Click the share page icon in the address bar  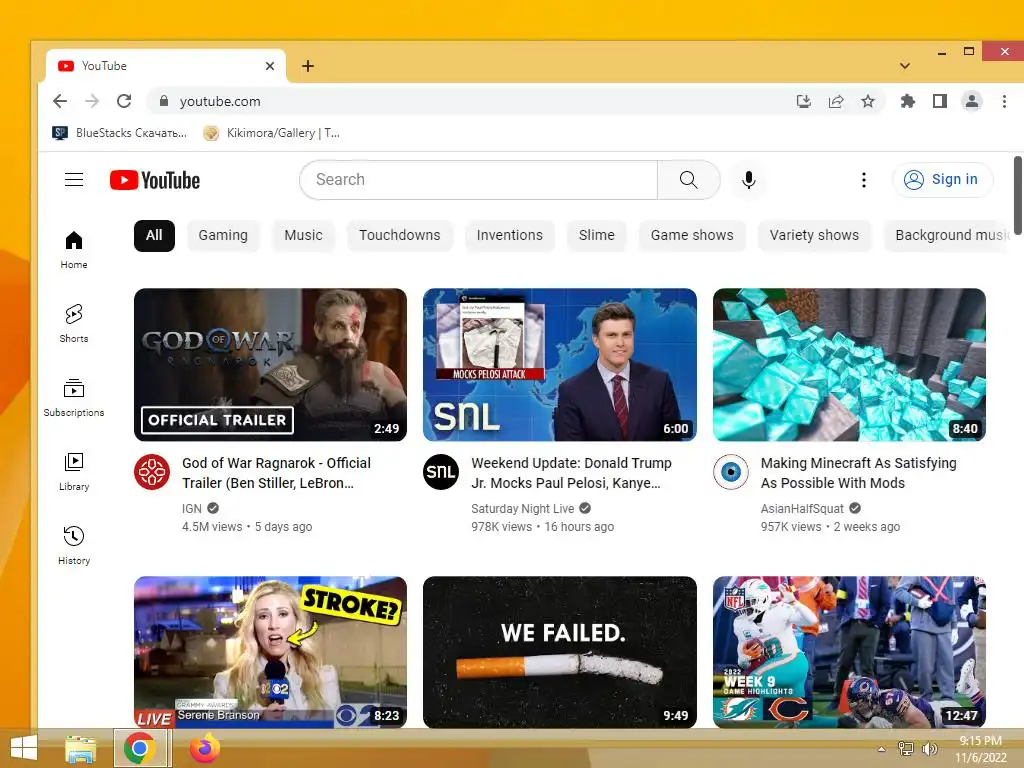click(x=836, y=101)
